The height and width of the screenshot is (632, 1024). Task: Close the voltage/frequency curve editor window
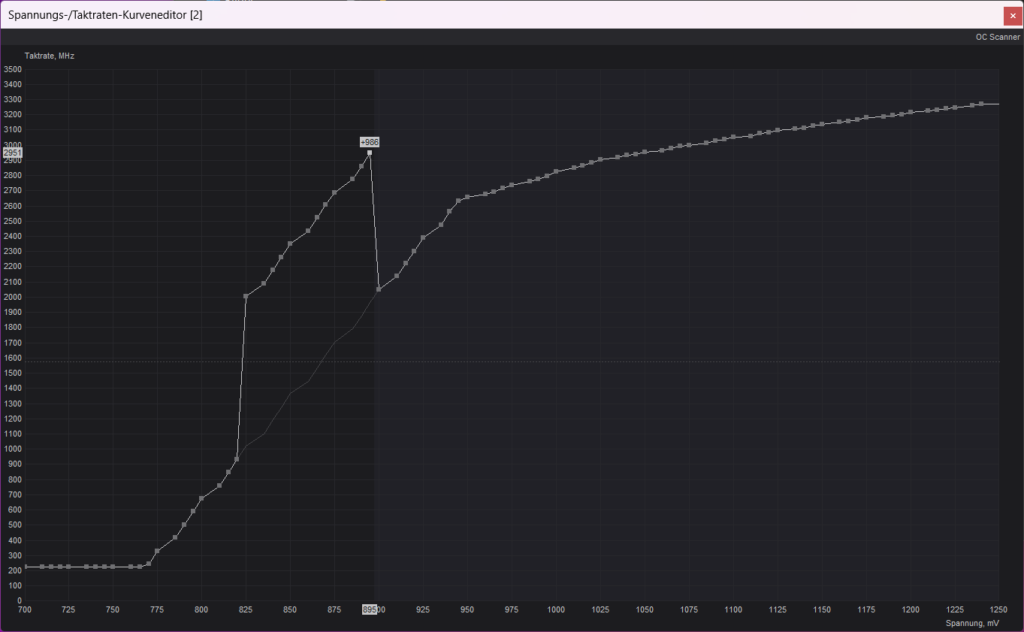pos(1012,15)
